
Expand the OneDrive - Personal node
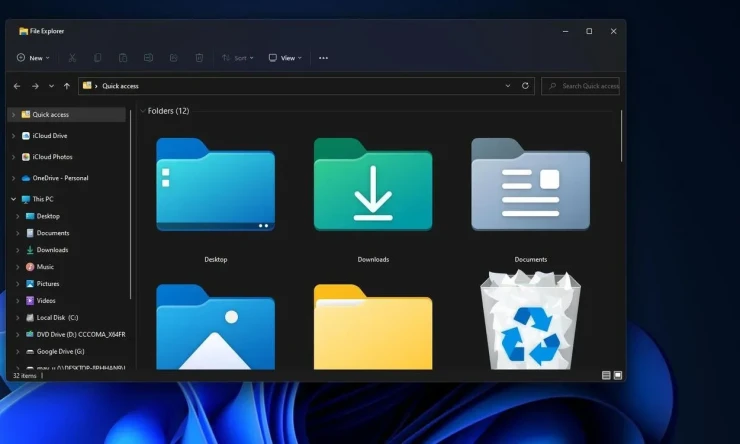(x=14, y=178)
